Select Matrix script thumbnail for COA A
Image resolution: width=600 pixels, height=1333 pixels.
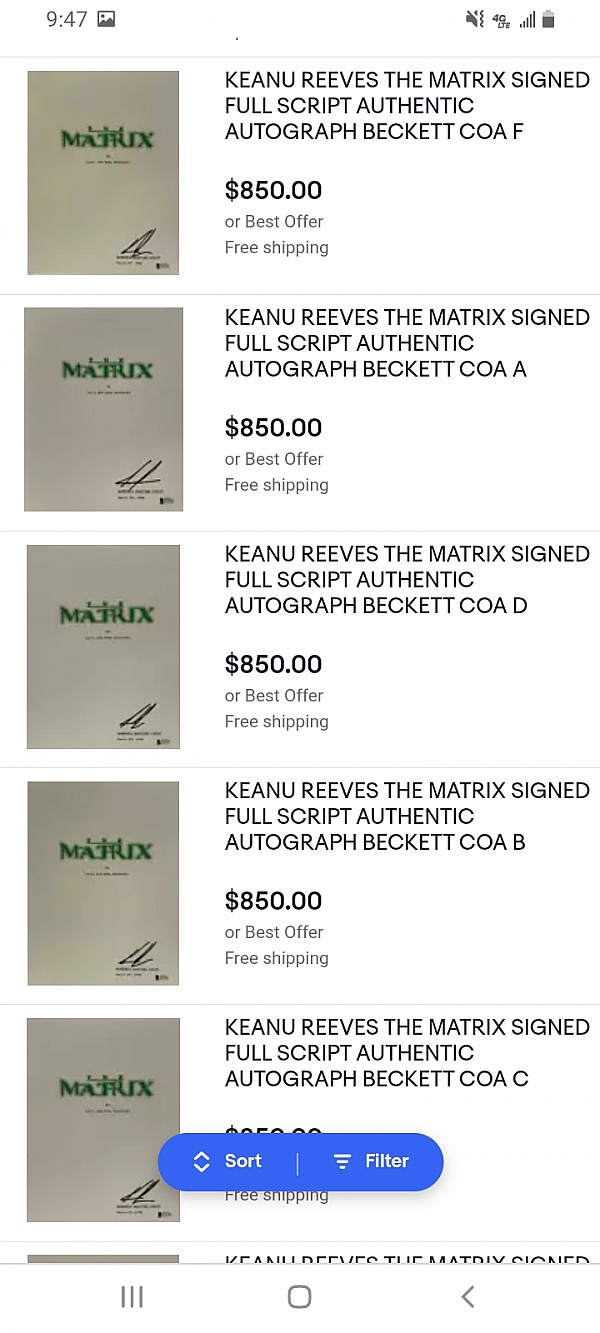pyautogui.click(x=103, y=409)
